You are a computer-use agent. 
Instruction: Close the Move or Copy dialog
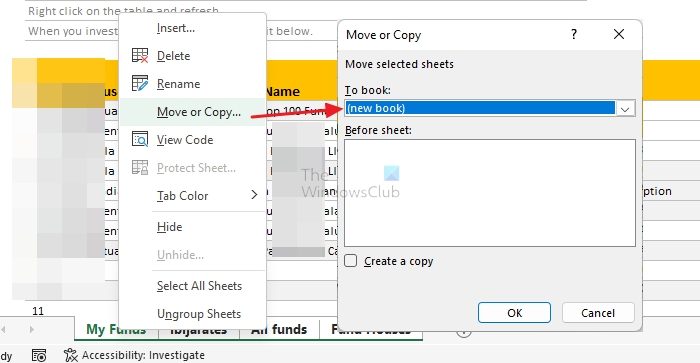pos(619,34)
